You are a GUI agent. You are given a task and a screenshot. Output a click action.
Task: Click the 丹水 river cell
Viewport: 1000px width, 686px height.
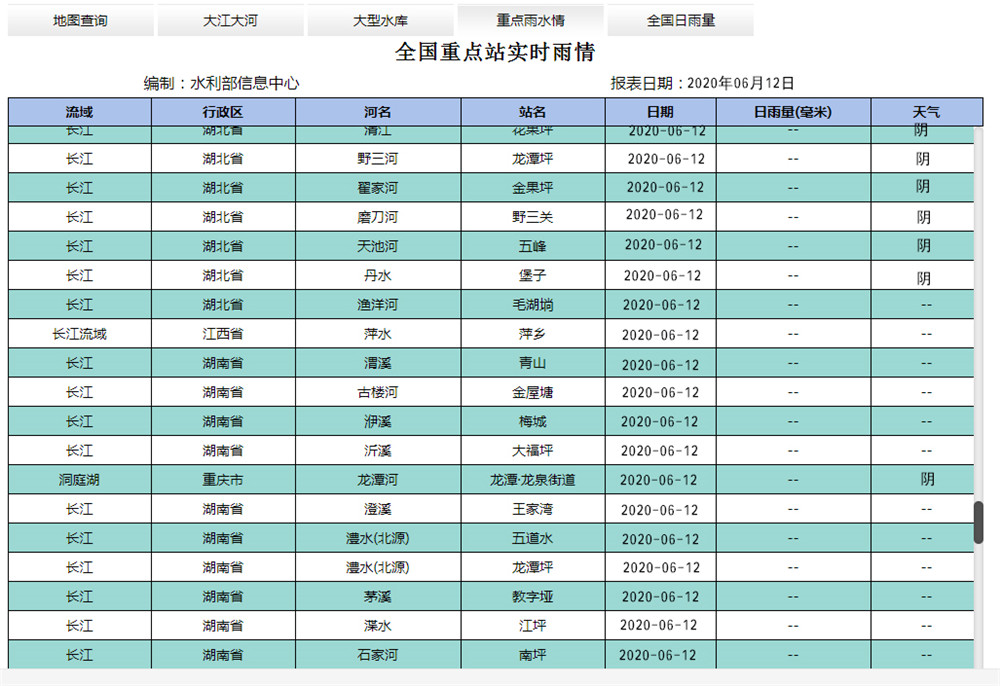(x=378, y=275)
